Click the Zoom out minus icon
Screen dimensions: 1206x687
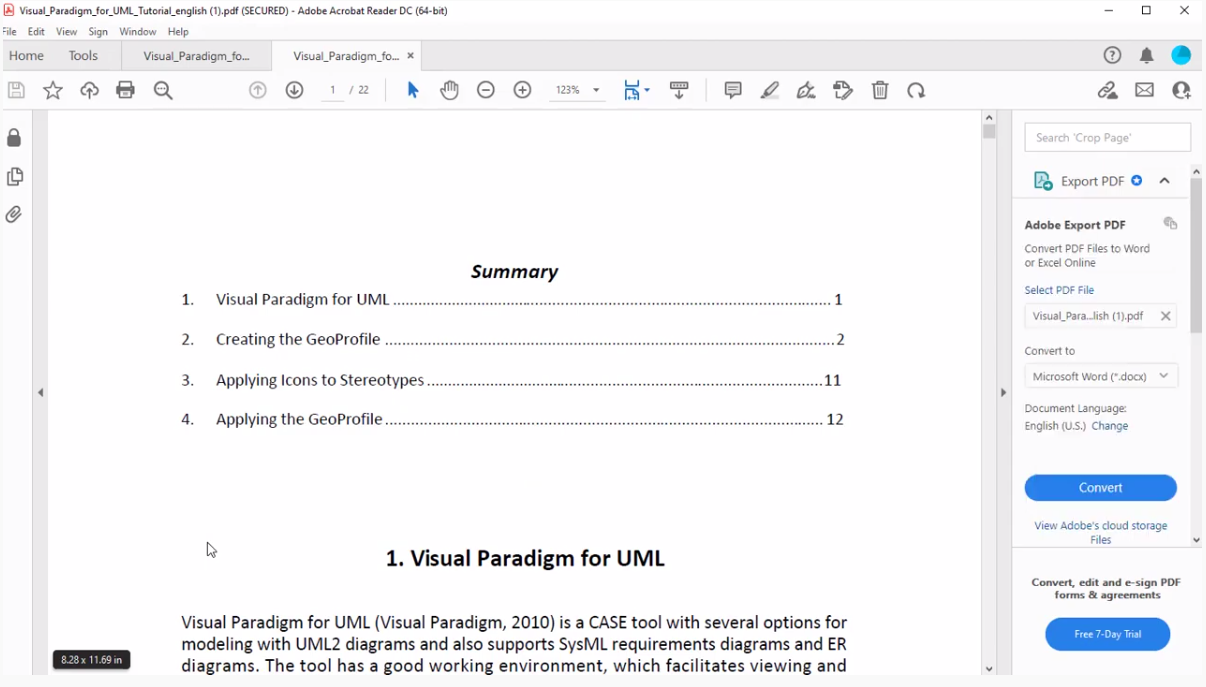pyautogui.click(x=486, y=91)
